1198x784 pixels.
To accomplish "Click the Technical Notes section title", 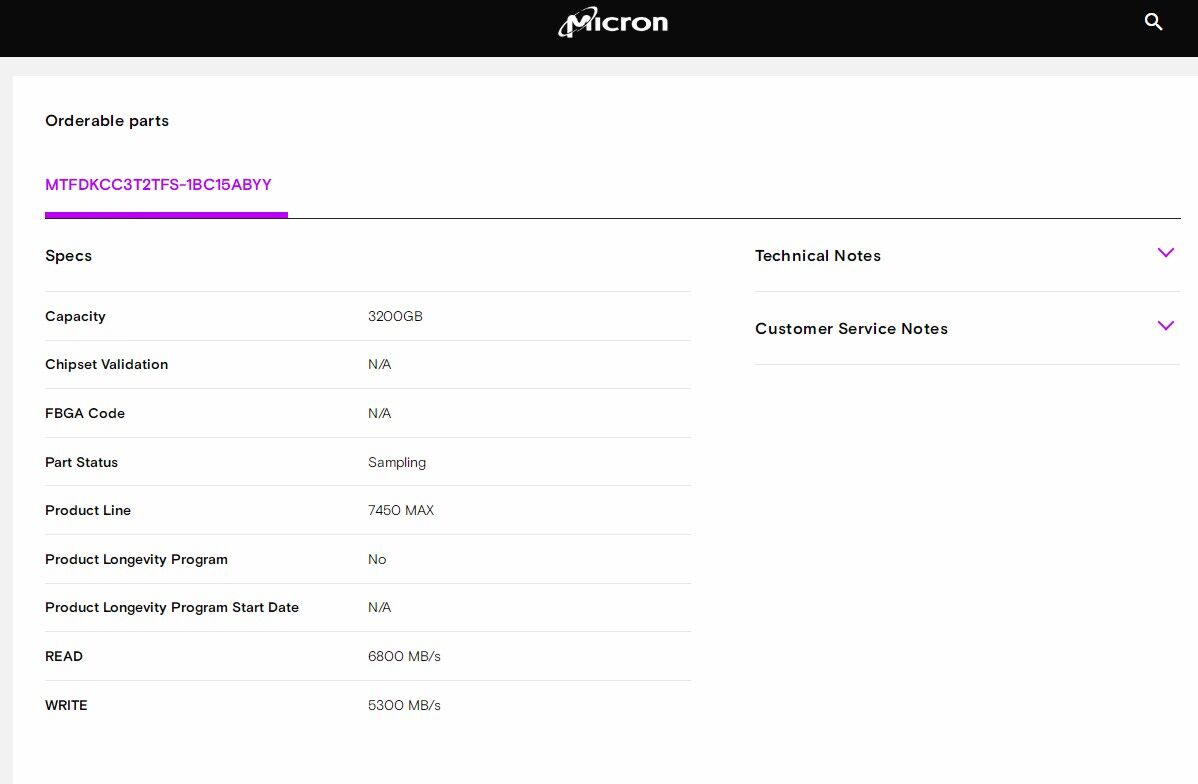I will click(817, 256).
